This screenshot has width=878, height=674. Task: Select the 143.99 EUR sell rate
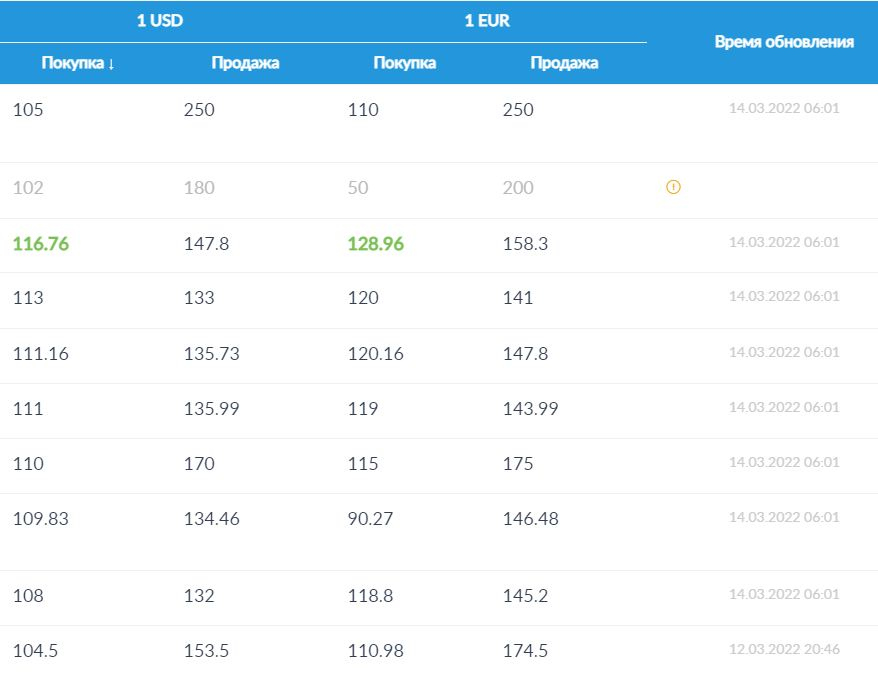530,408
